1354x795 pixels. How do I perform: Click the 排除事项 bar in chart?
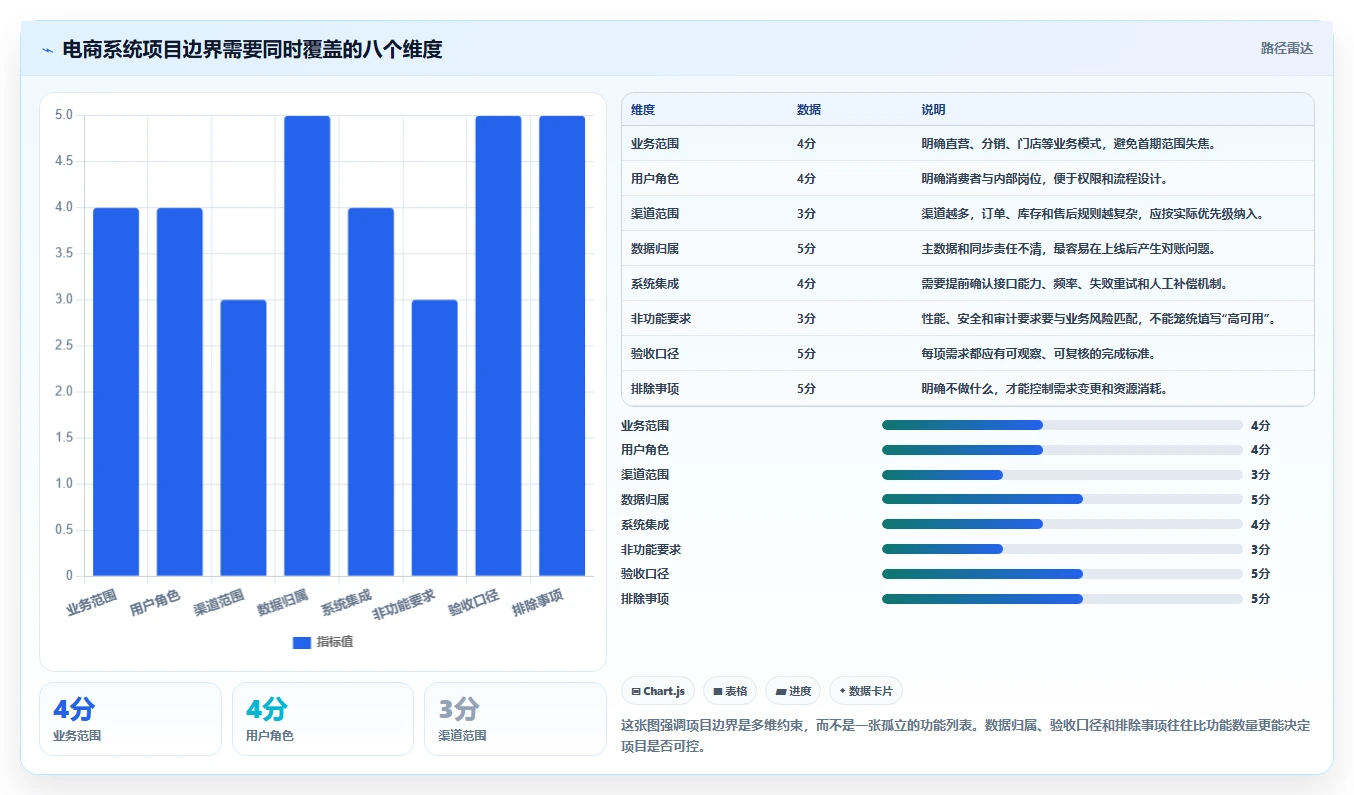562,346
